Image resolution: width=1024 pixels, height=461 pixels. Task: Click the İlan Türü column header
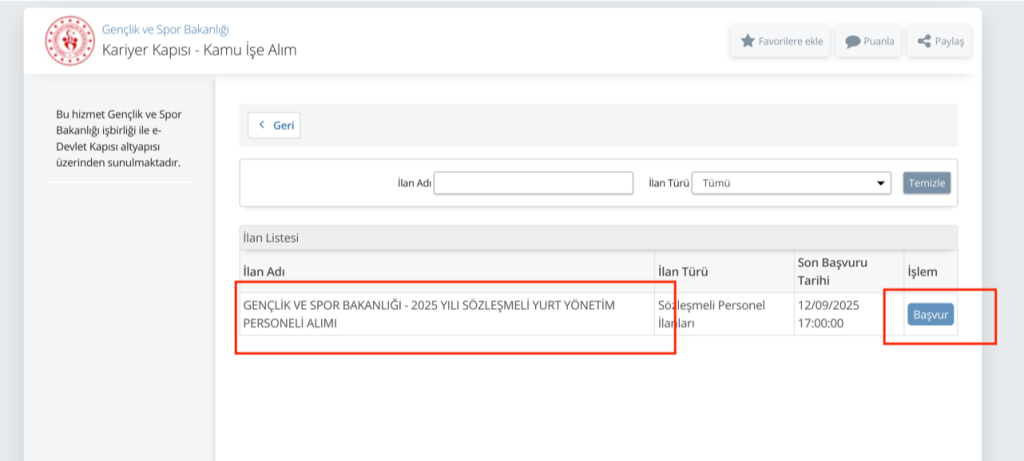tap(682, 272)
